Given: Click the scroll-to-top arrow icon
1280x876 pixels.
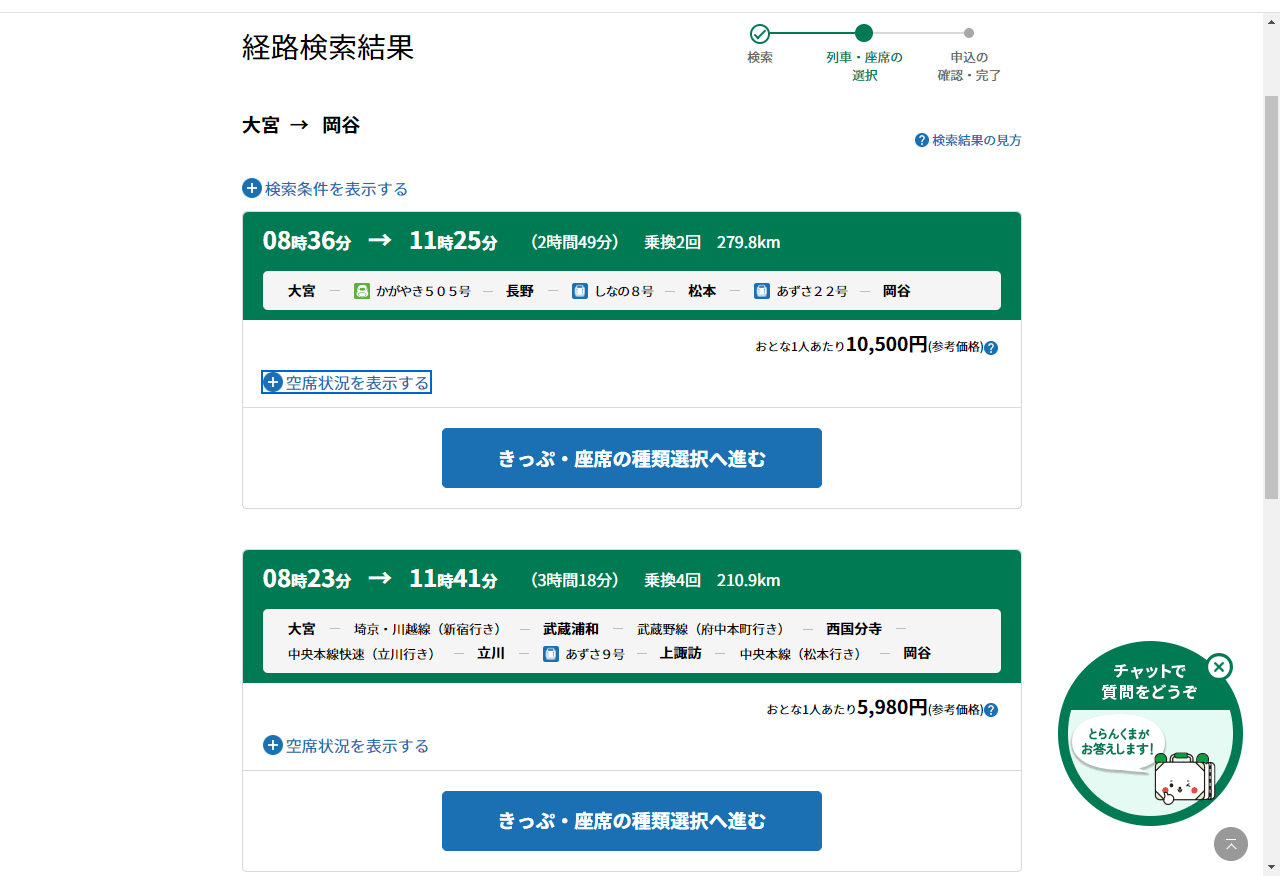Looking at the screenshot, I should click(x=1231, y=844).
